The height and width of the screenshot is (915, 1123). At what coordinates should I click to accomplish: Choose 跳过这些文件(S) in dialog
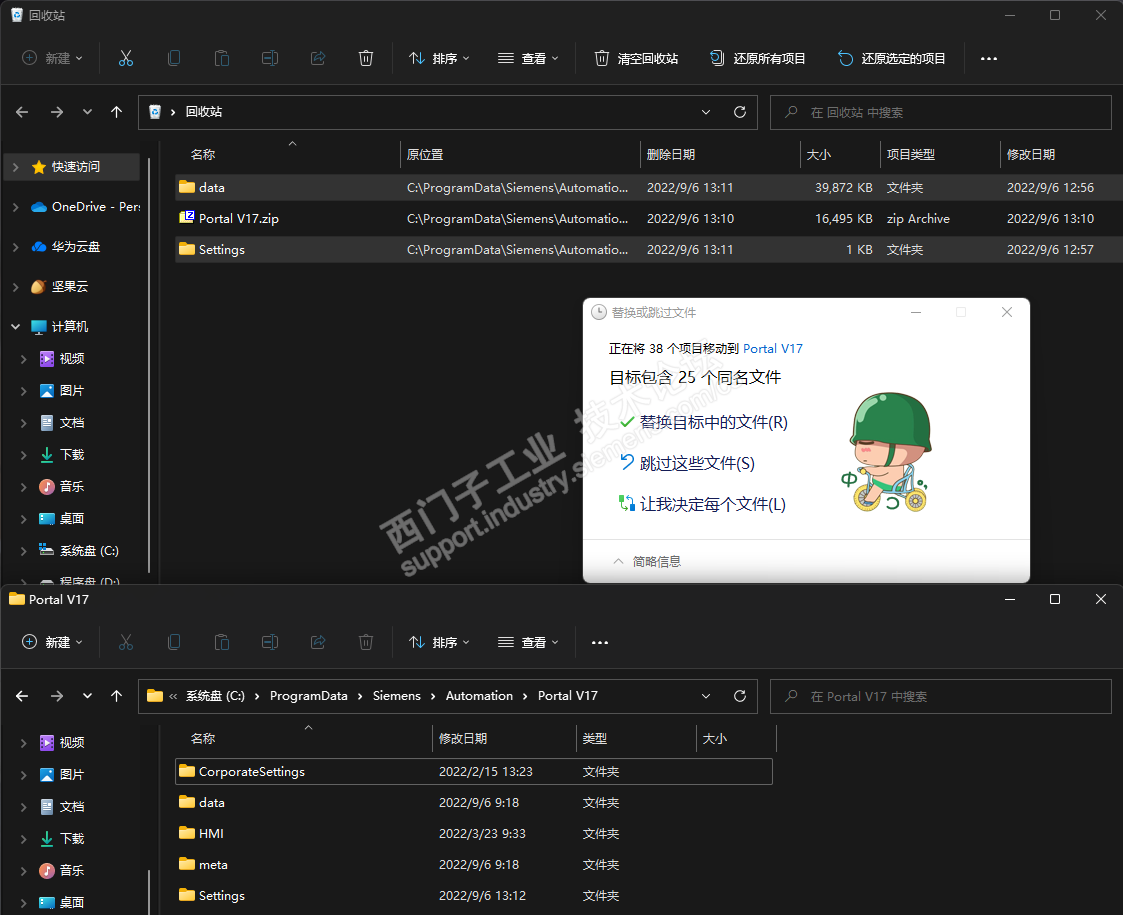click(688, 463)
